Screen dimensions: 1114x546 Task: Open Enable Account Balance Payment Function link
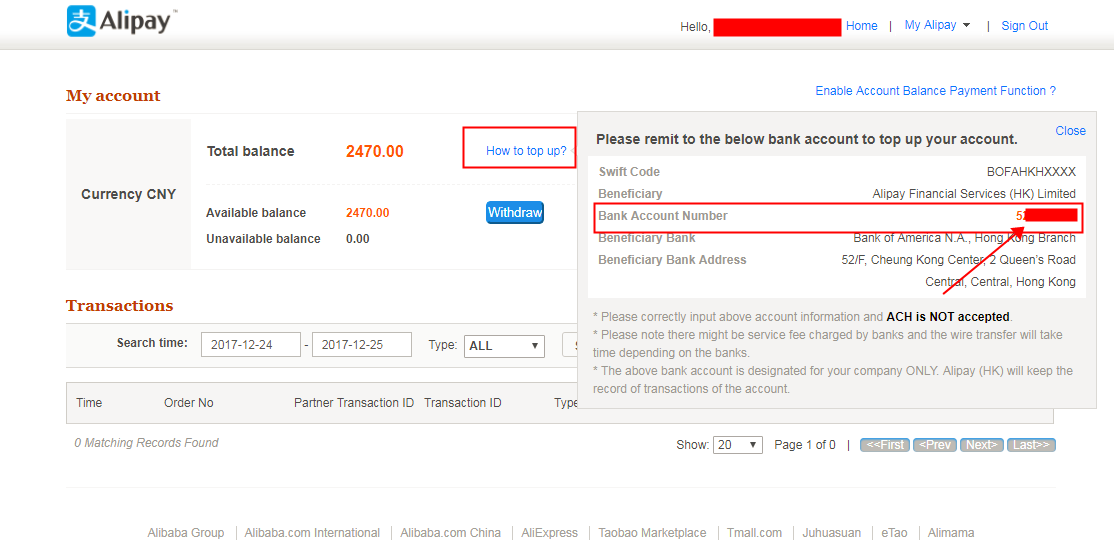[935, 91]
